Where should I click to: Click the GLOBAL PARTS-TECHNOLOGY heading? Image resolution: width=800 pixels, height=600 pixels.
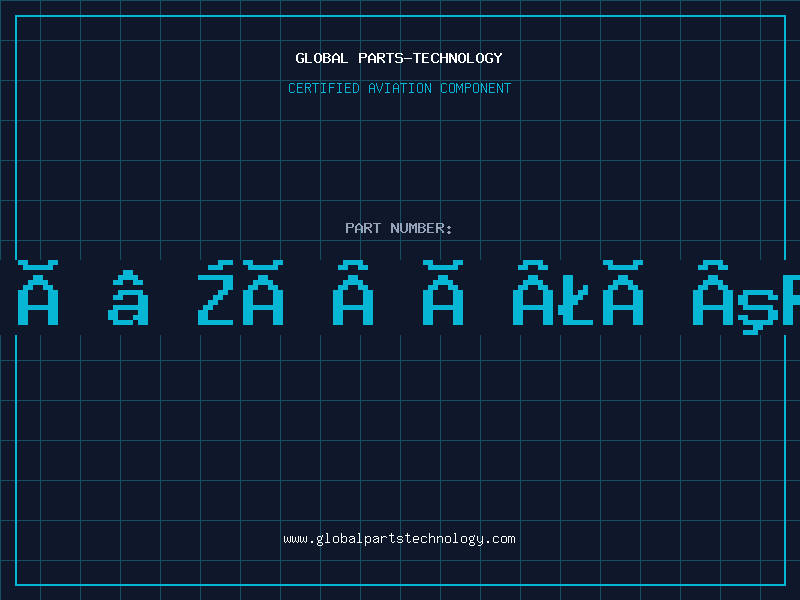pyautogui.click(x=399, y=58)
